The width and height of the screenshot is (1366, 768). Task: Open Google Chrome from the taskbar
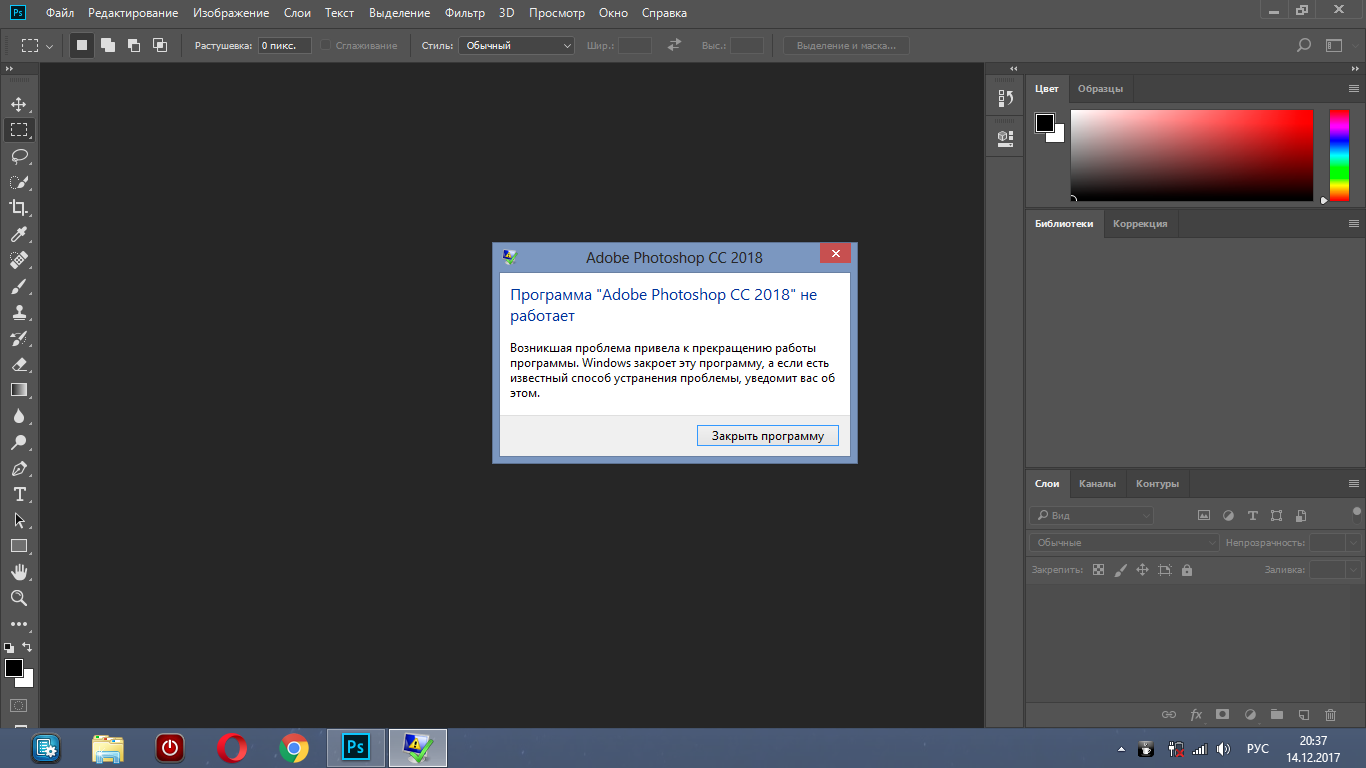pos(293,747)
